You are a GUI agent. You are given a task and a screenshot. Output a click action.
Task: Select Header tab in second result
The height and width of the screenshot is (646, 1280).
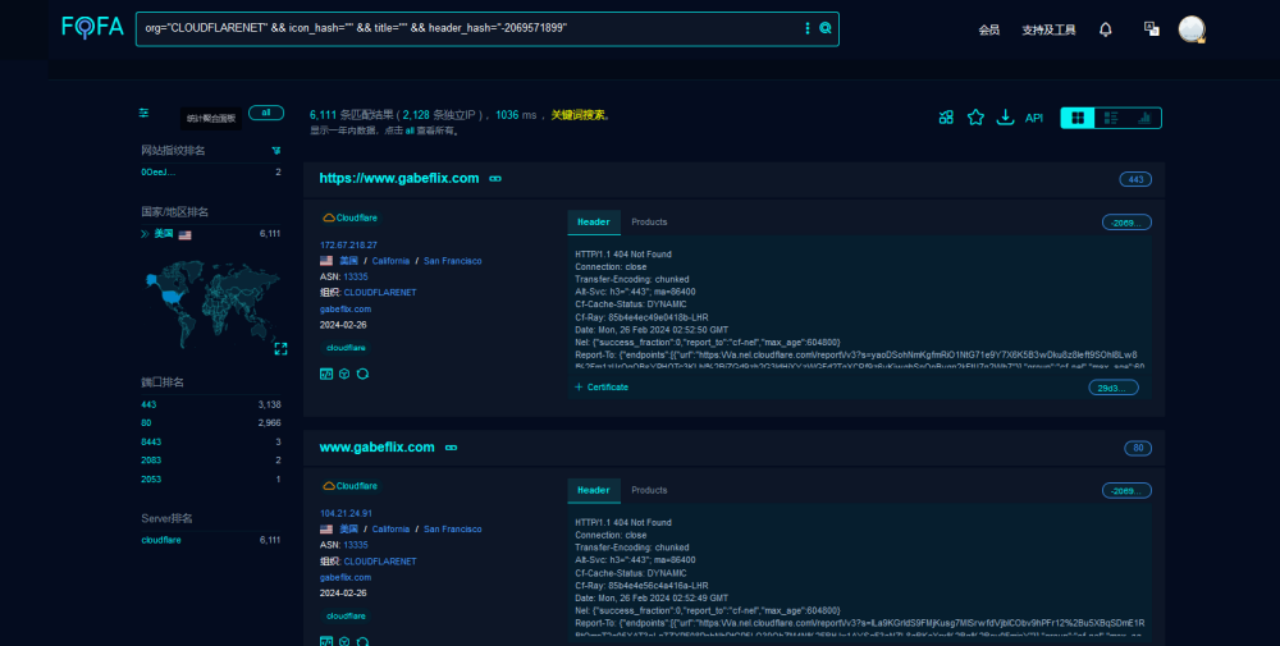tap(594, 490)
